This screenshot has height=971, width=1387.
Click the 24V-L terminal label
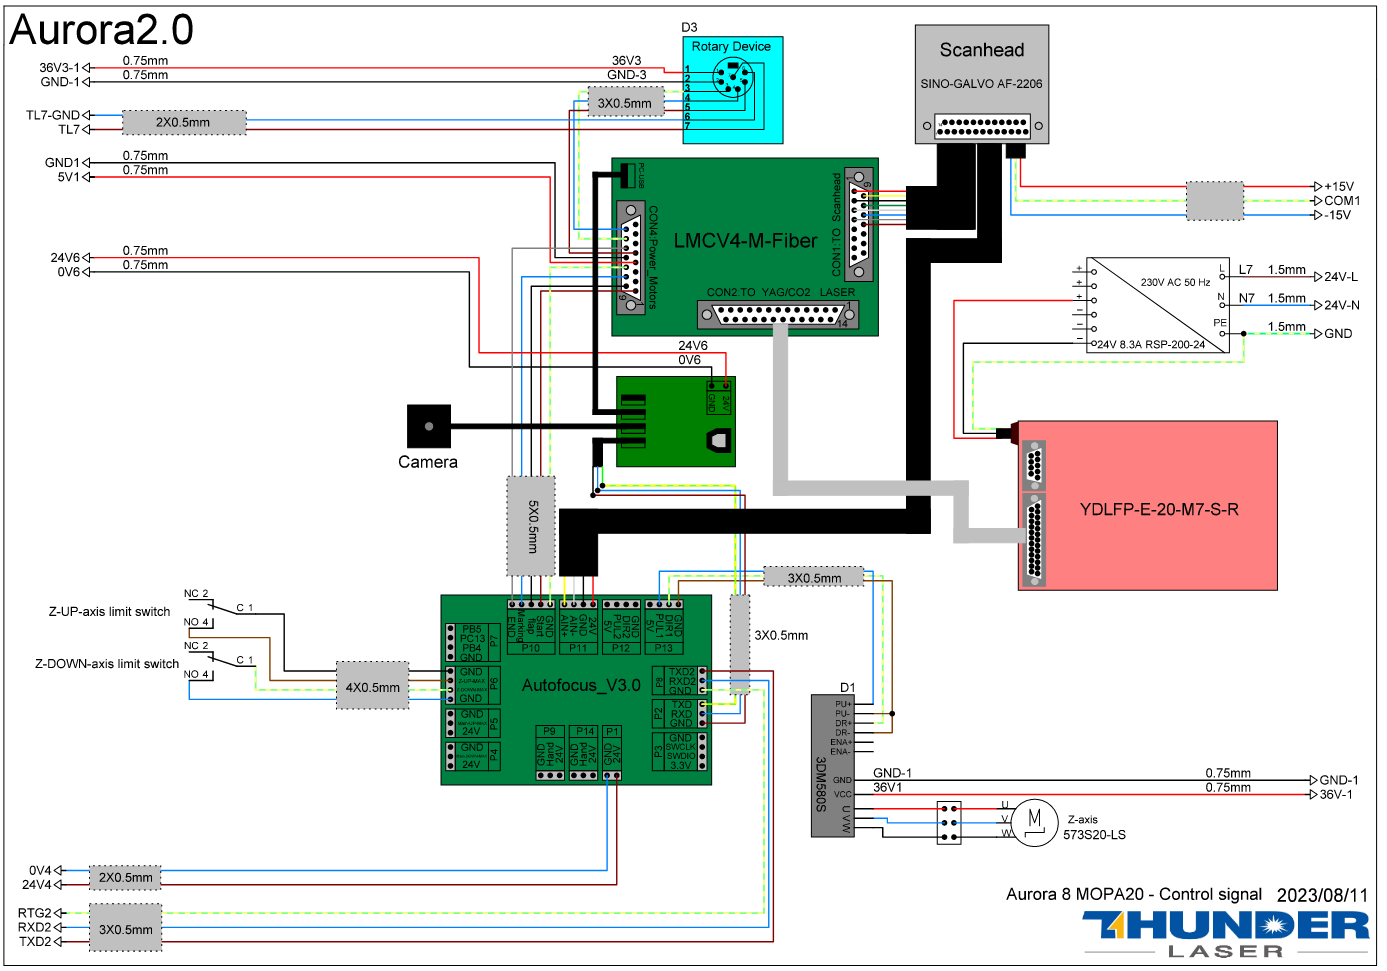[1341, 277]
